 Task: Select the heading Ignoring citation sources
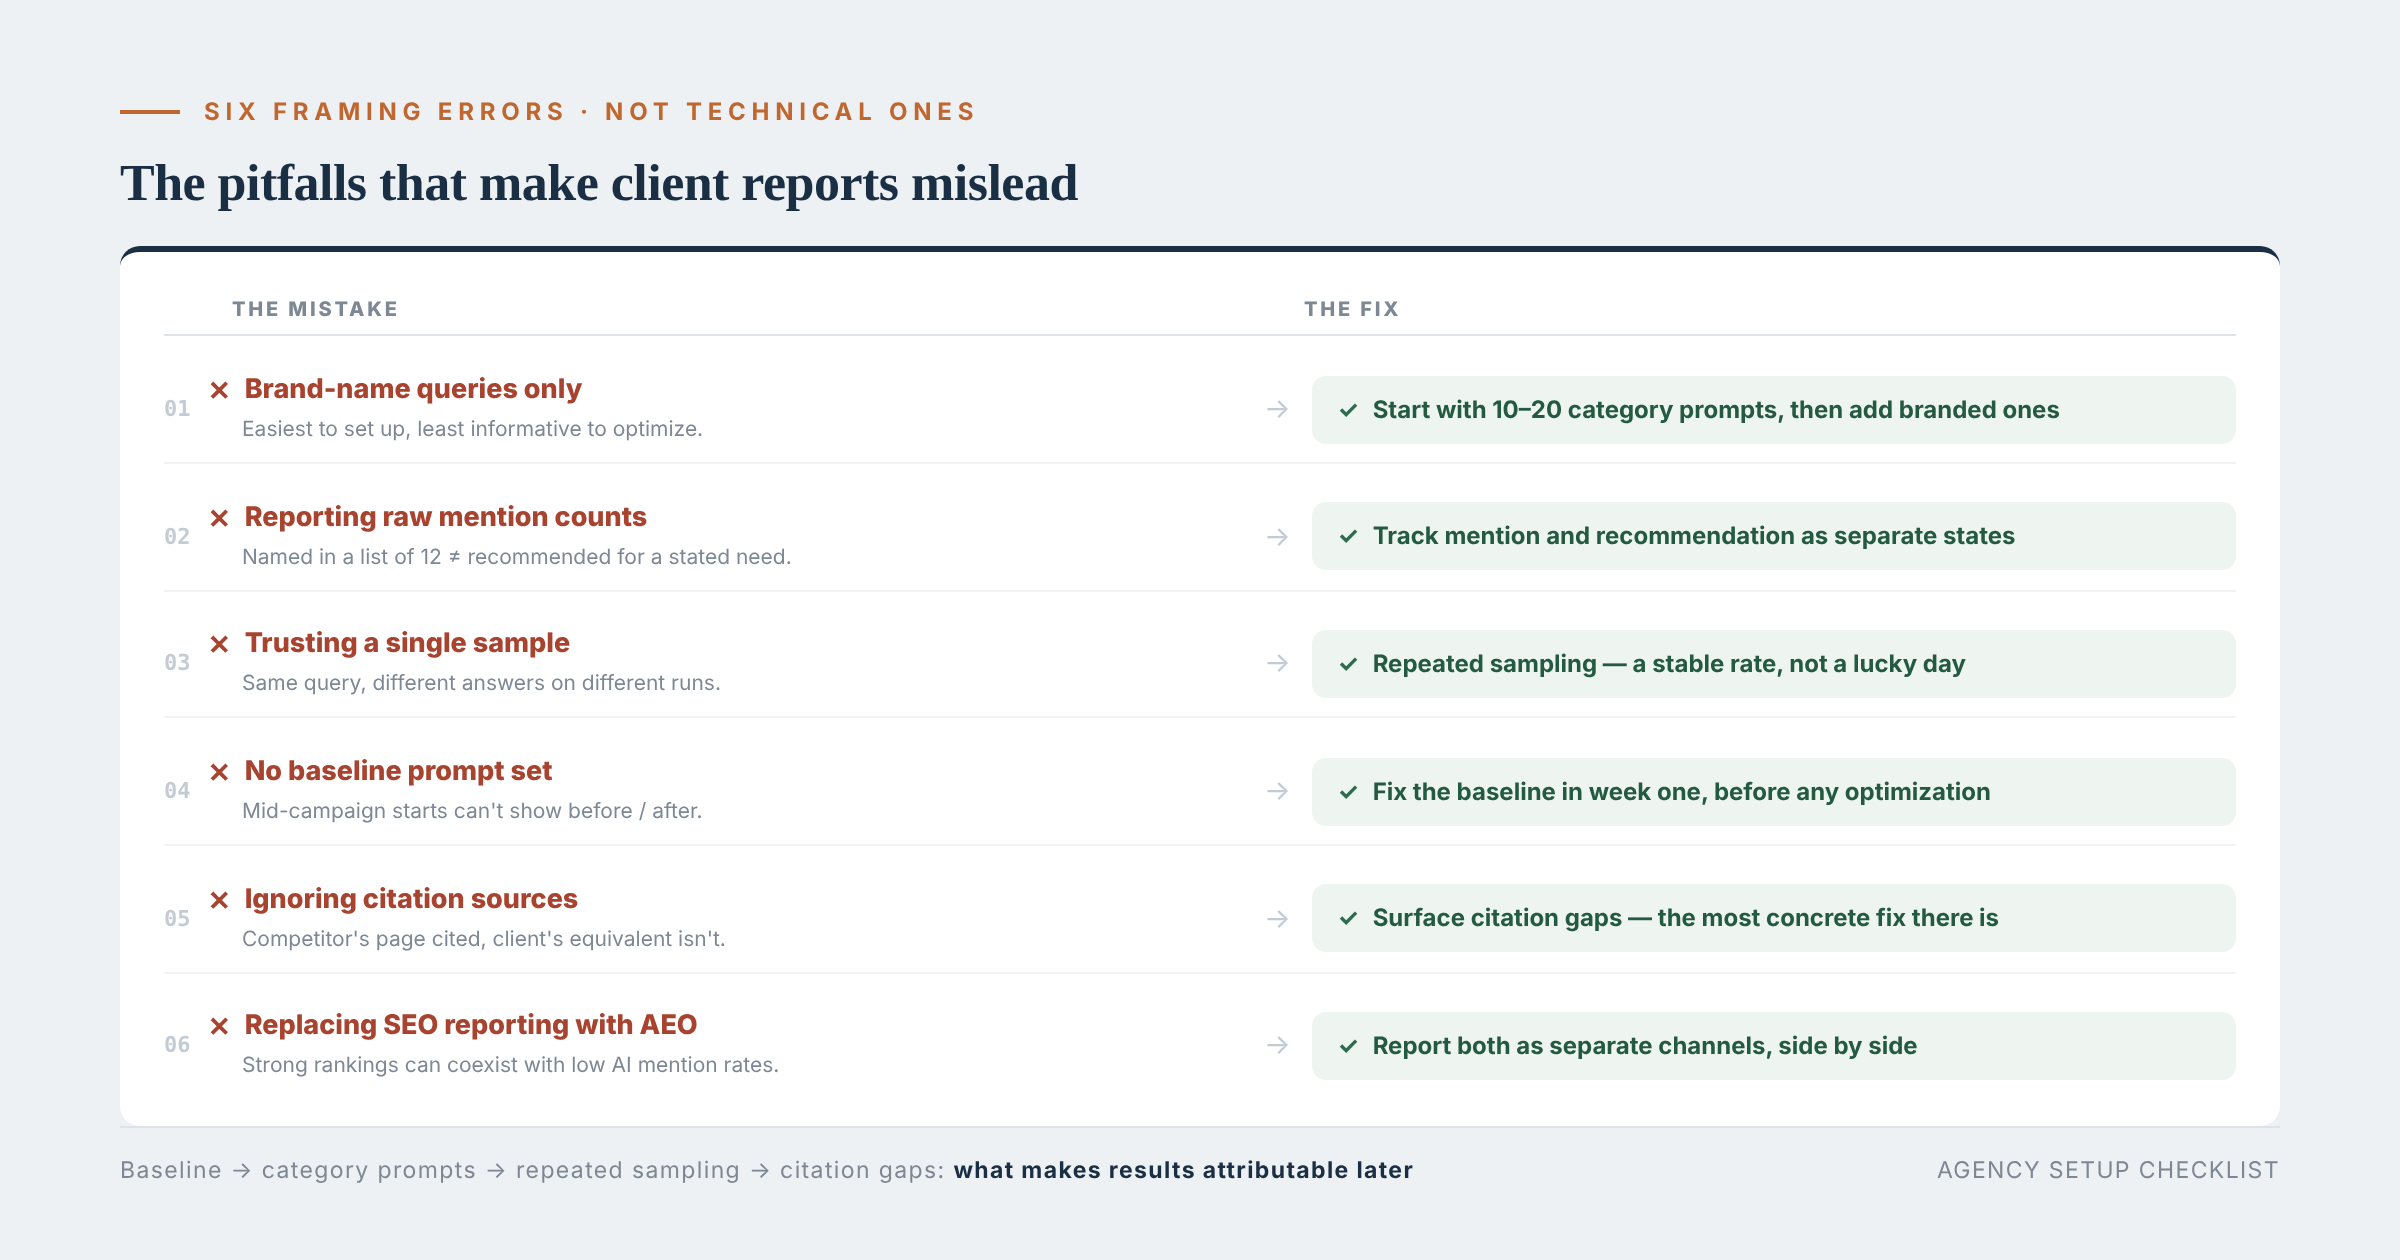tap(411, 899)
